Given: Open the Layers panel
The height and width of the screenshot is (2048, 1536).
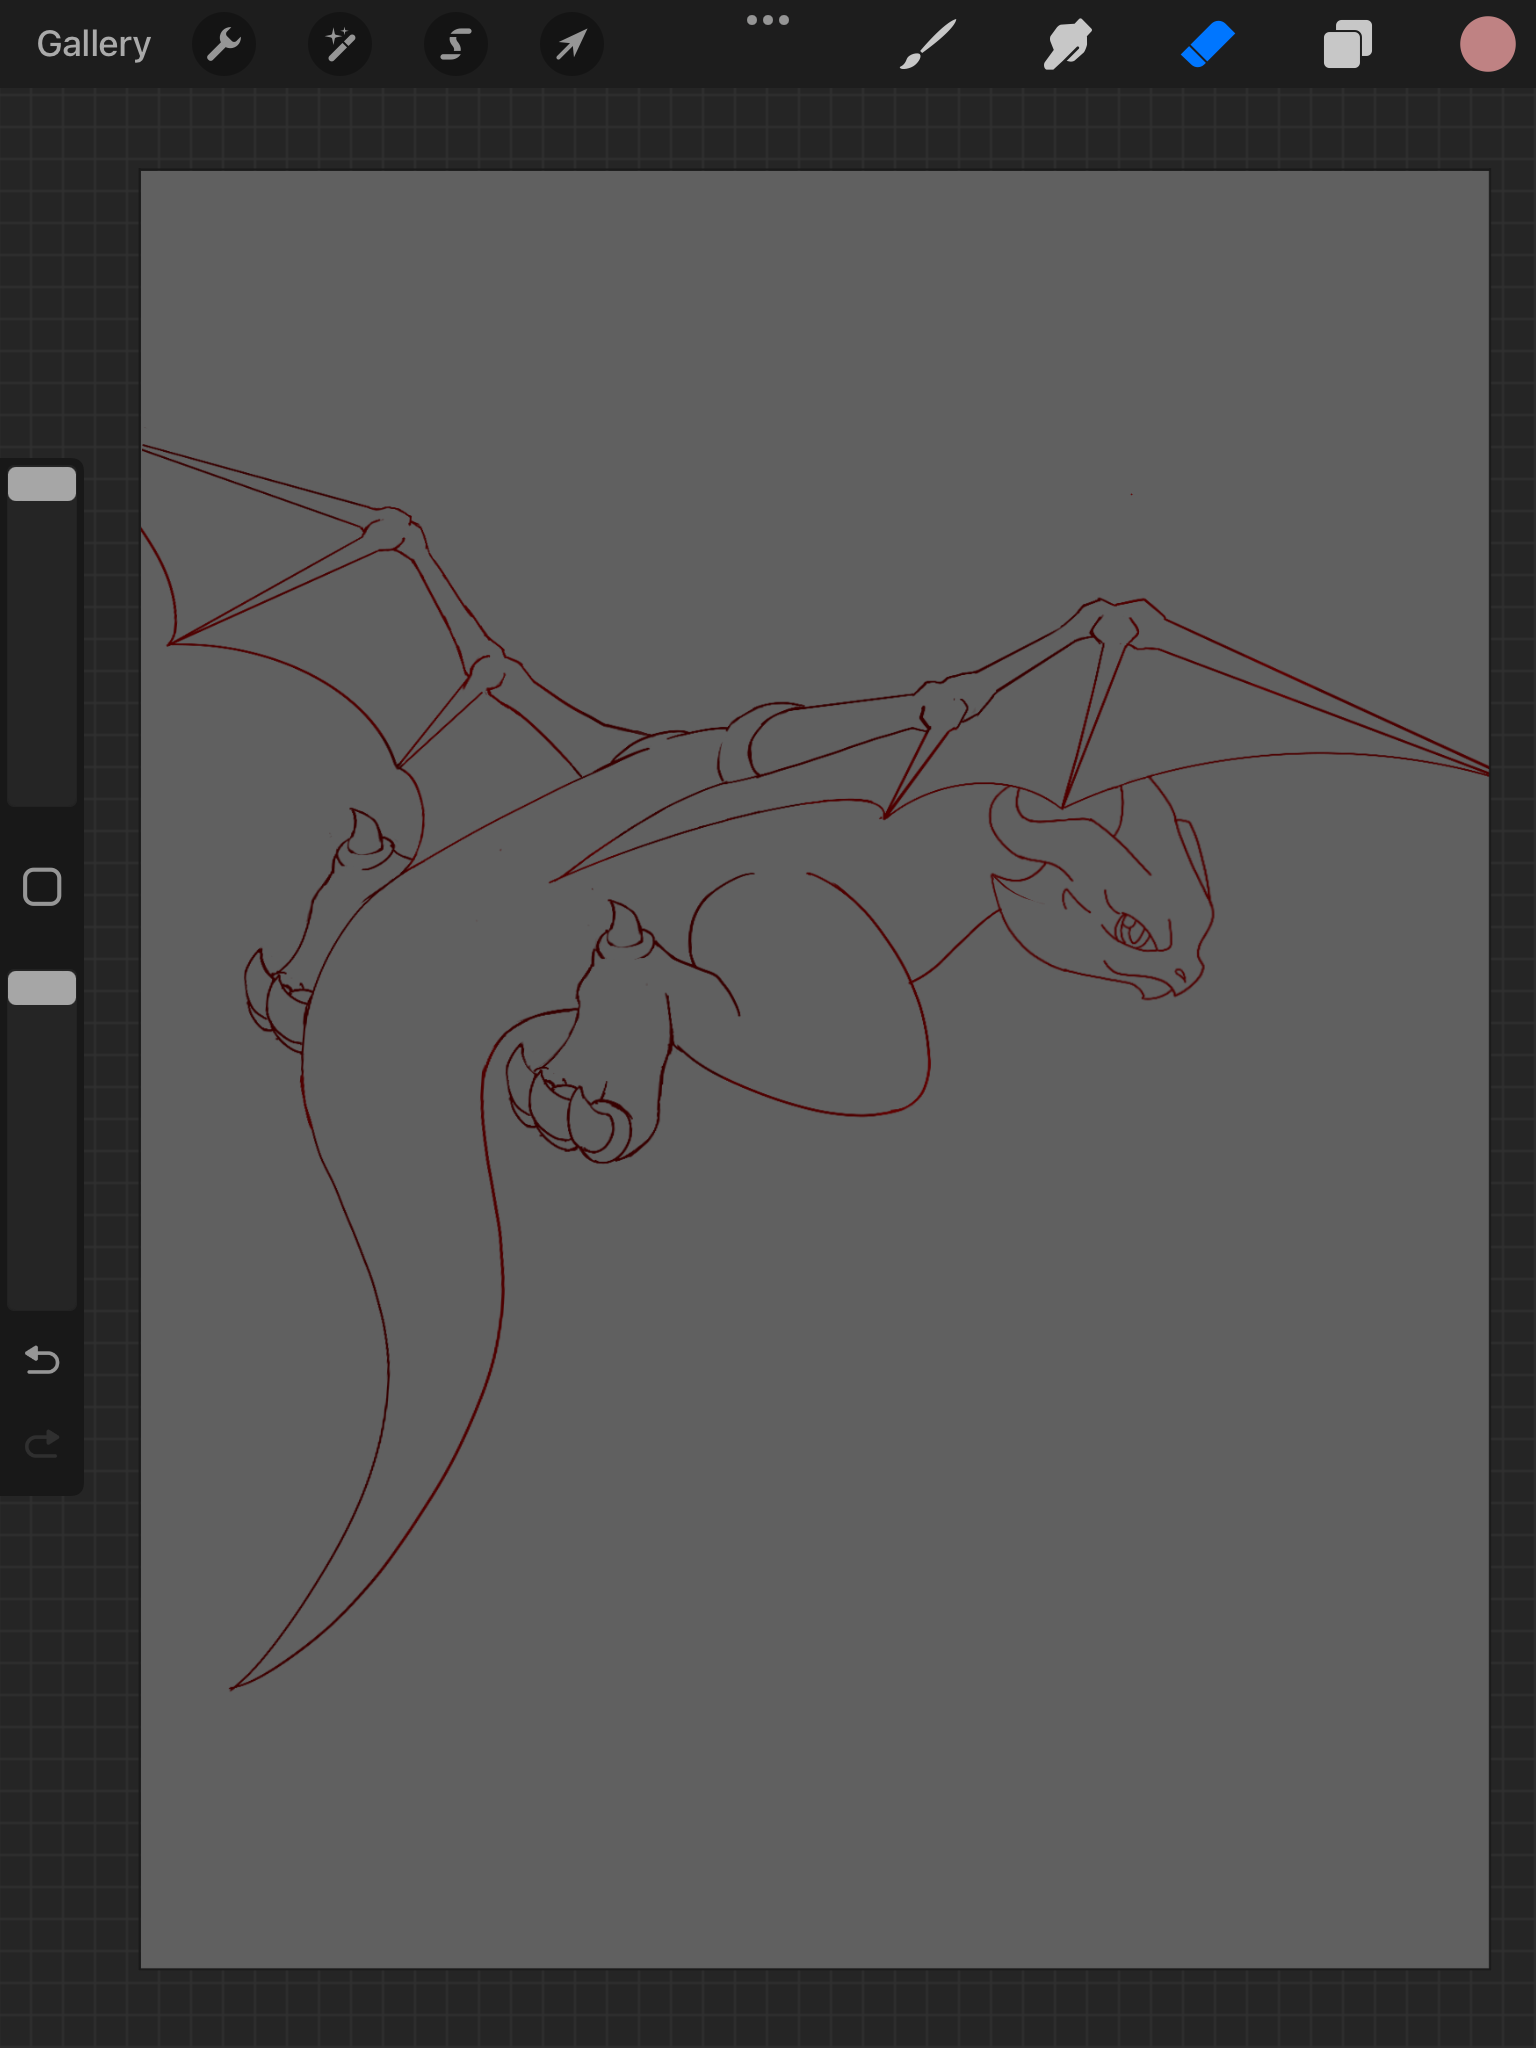Looking at the screenshot, I should point(1348,44).
